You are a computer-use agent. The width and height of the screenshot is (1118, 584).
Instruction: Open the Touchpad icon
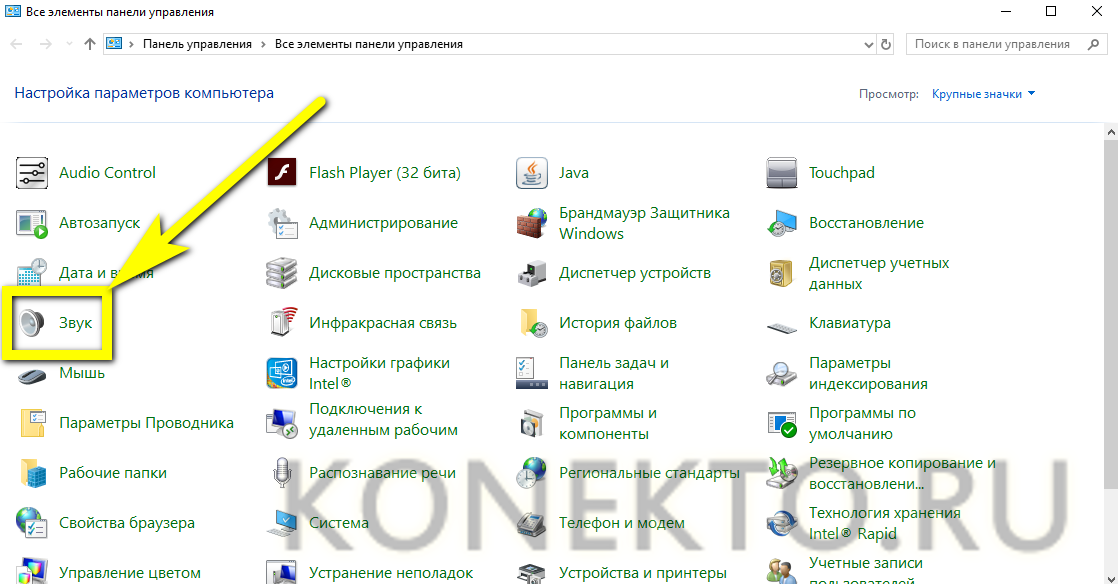pyautogui.click(x=782, y=173)
